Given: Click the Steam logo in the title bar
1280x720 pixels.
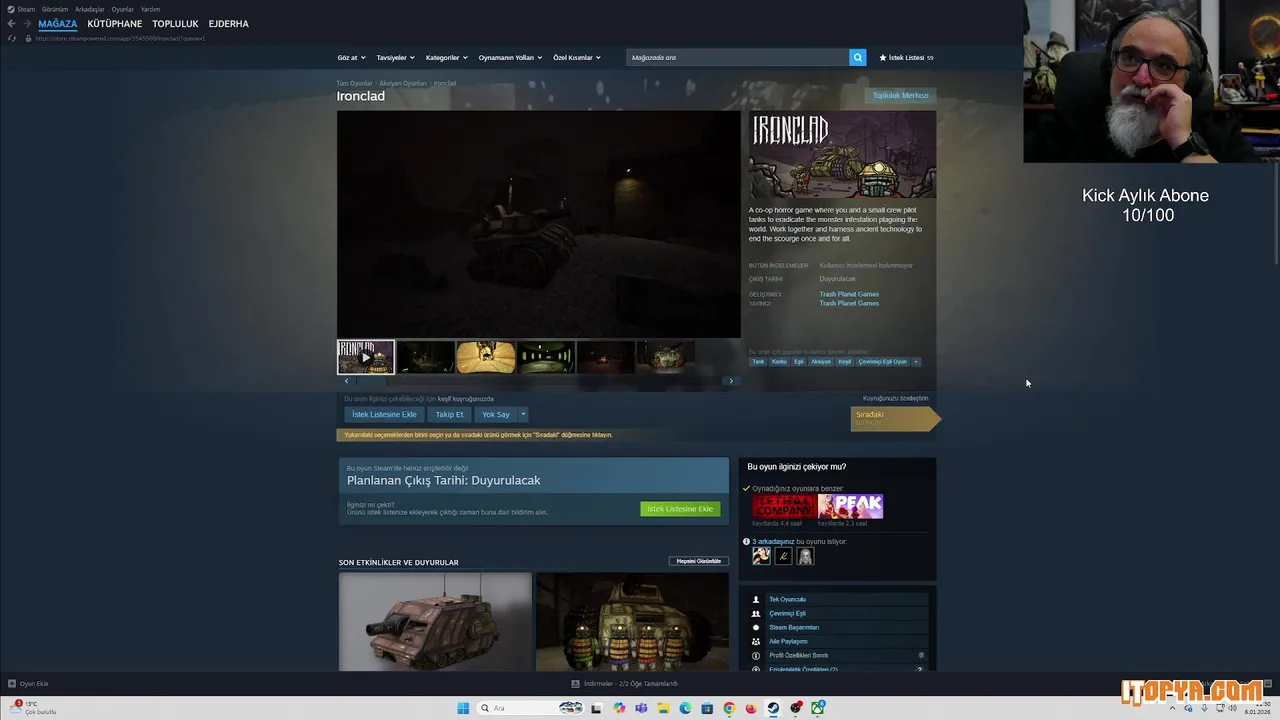Looking at the screenshot, I should (11, 9).
